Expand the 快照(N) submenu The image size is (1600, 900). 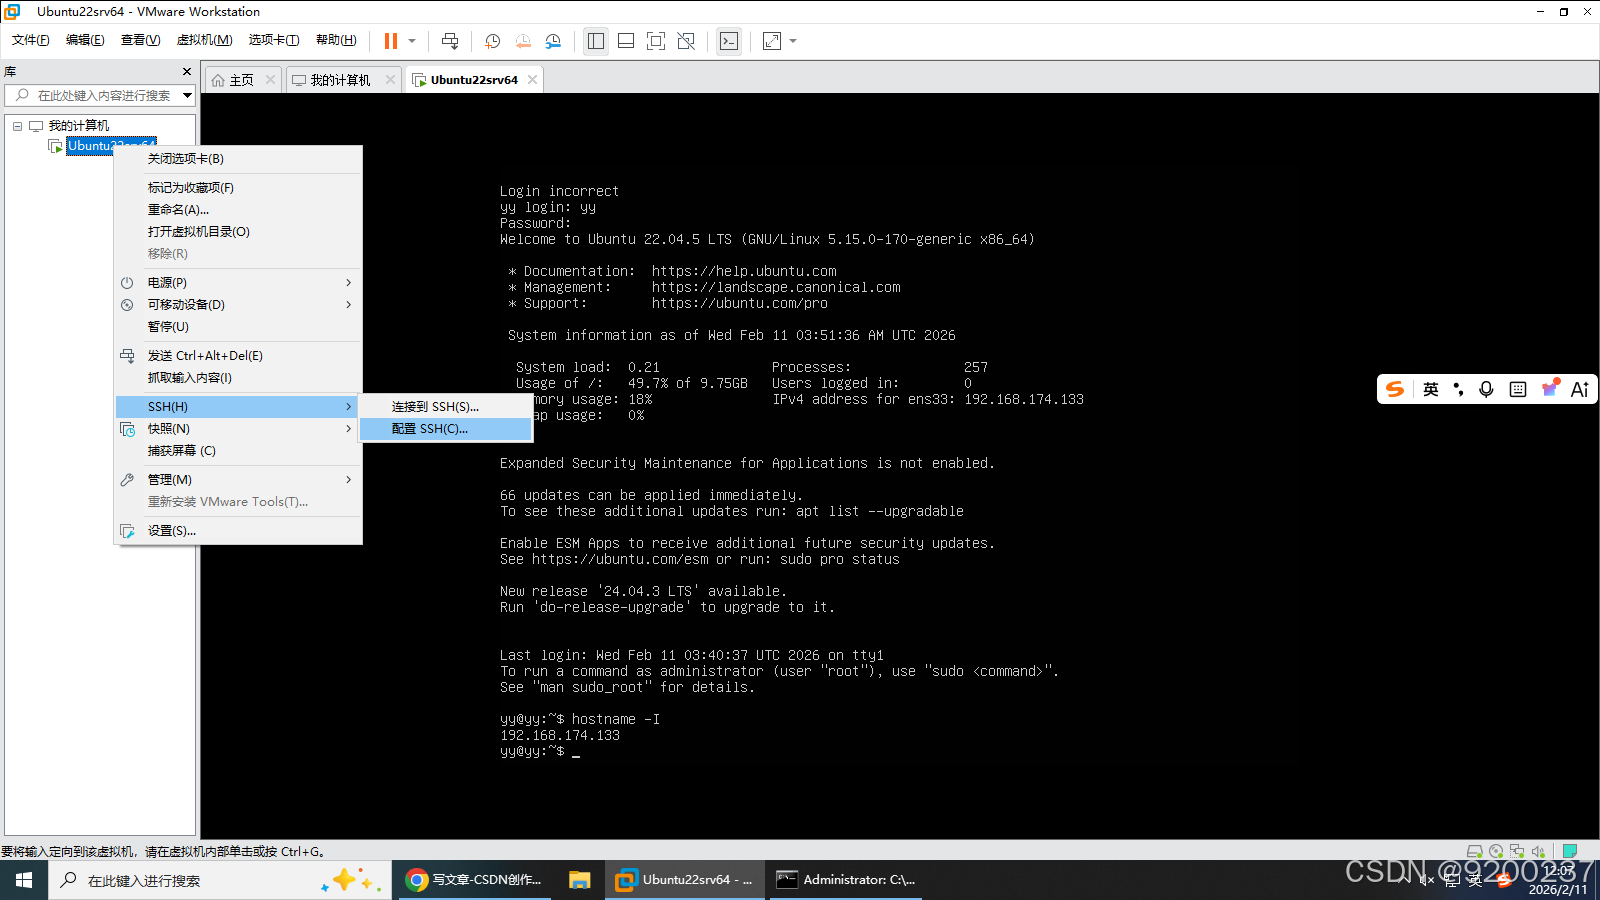click(x=238, y=429)
